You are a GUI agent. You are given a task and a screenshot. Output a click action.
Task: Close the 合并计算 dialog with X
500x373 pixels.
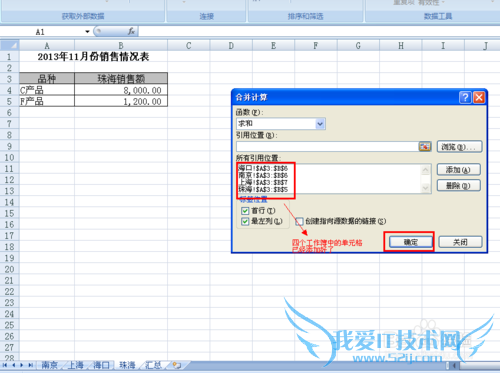(x=479, y=97)
